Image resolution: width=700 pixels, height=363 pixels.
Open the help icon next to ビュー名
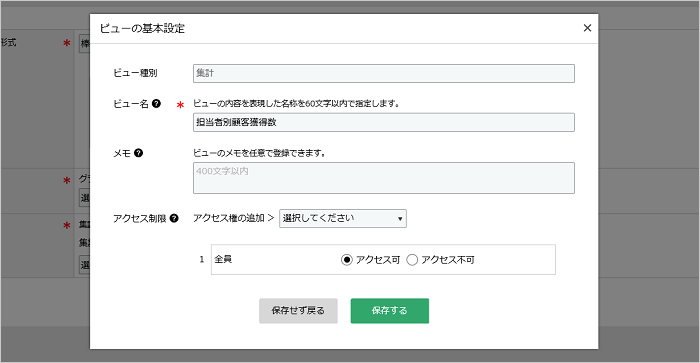point(156,104)
